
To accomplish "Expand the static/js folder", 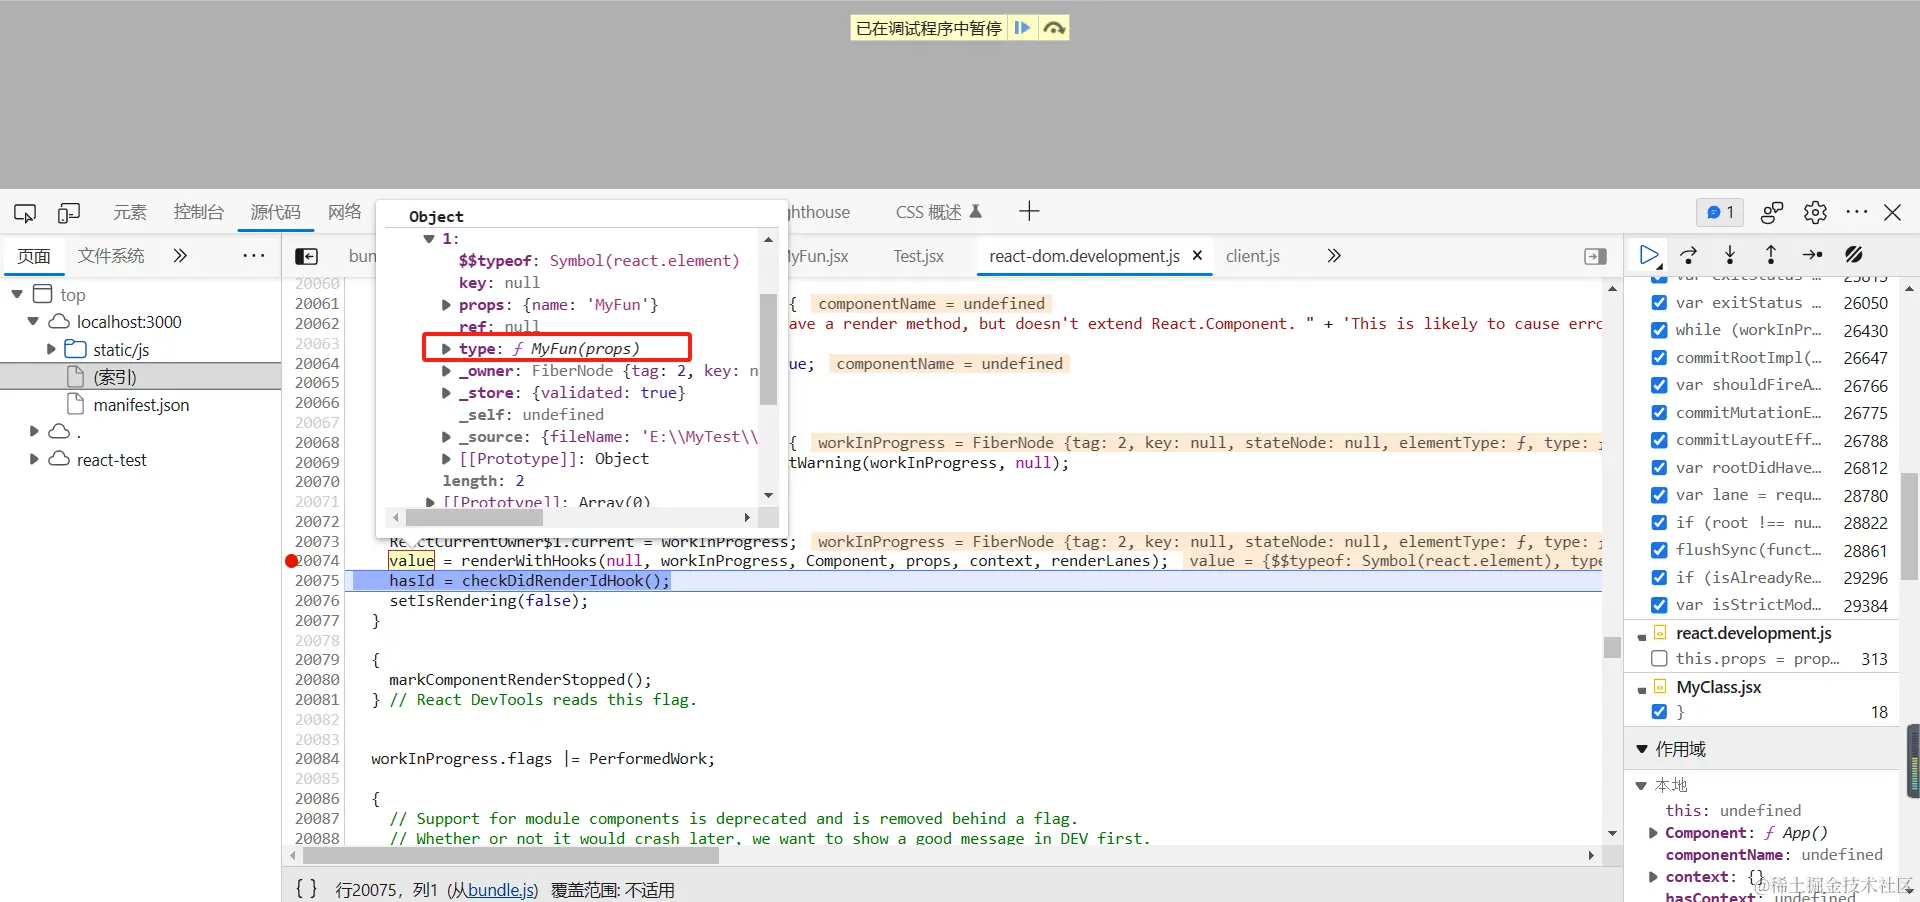I will pyautogui.click(x=51, y=349).
